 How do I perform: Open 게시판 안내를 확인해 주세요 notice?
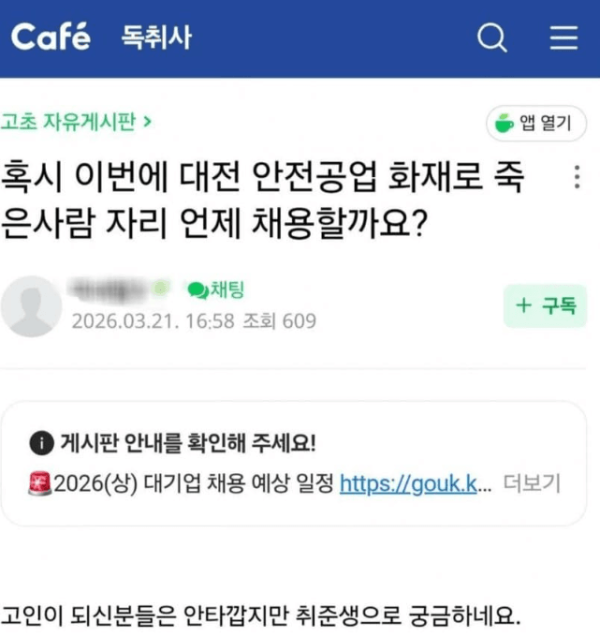click(188, 442)
